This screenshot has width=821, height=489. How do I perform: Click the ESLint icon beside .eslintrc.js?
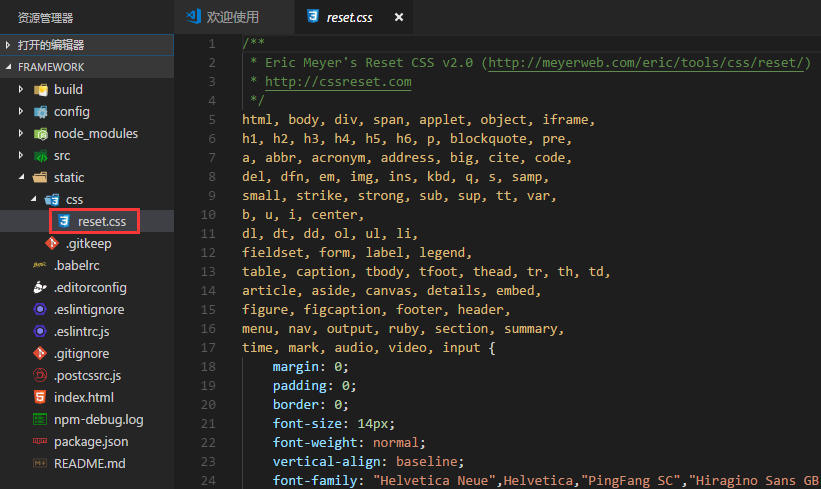click(40, 331)
